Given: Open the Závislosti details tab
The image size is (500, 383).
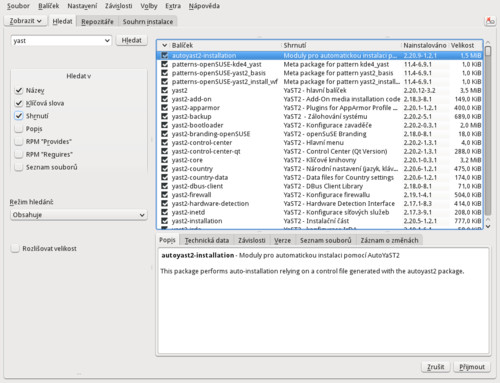Looking at the screenshot, I should [252, 240].
